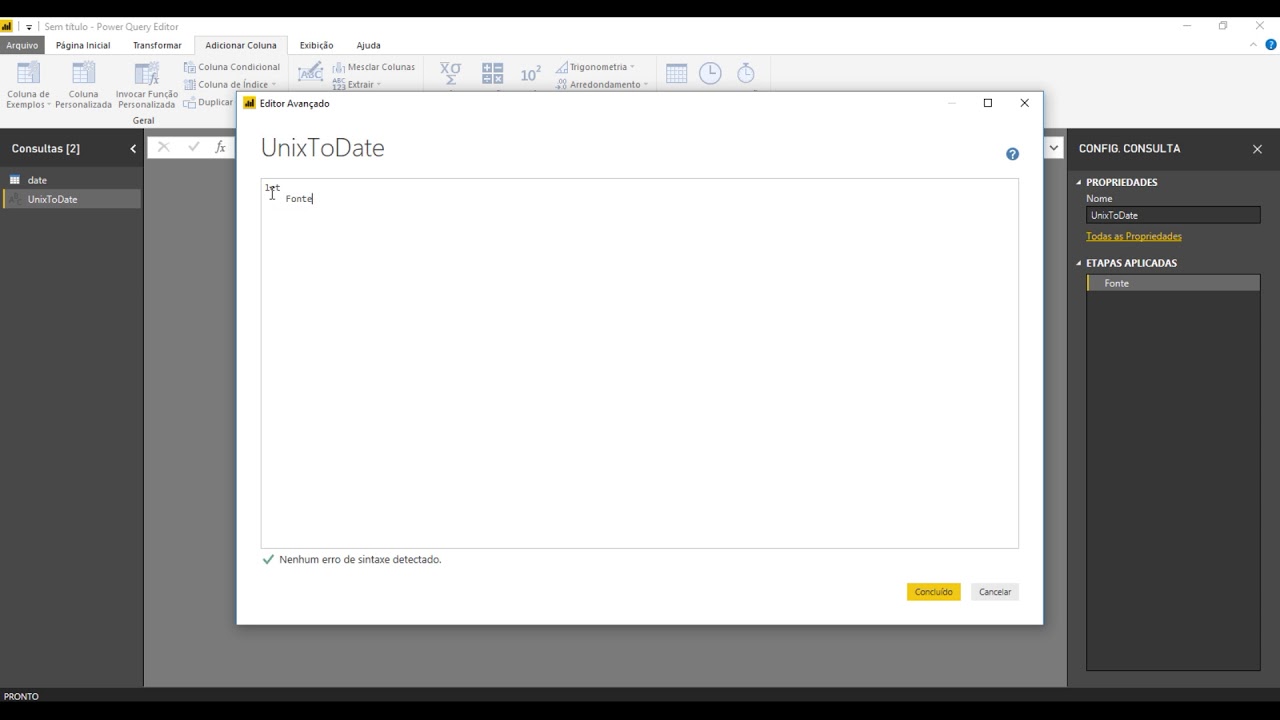Click the Date calendar icon
This screenshot has height=720, width=1280.
click(676, 73)
